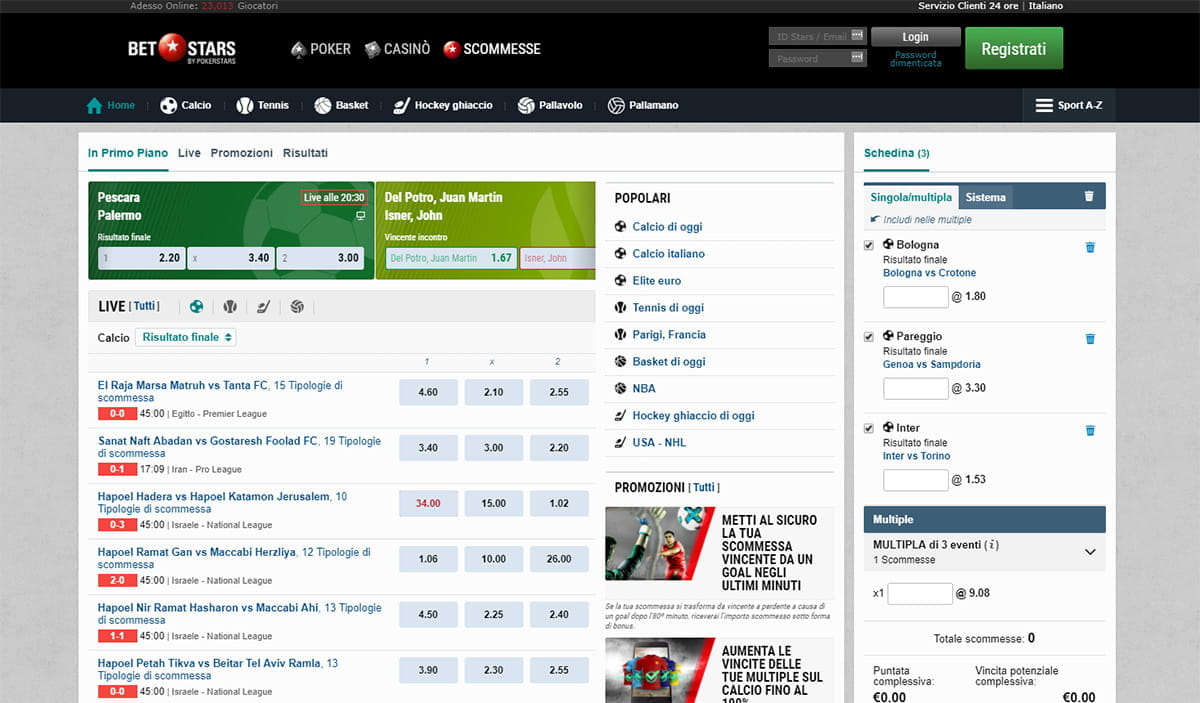Select the Pallavolo ball icon
Screen dimensions: 1200x703
(x=526, y=105)
